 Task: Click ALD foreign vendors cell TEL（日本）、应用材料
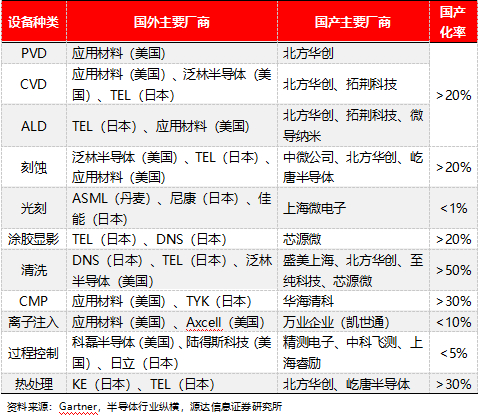[x=172, y=126]
